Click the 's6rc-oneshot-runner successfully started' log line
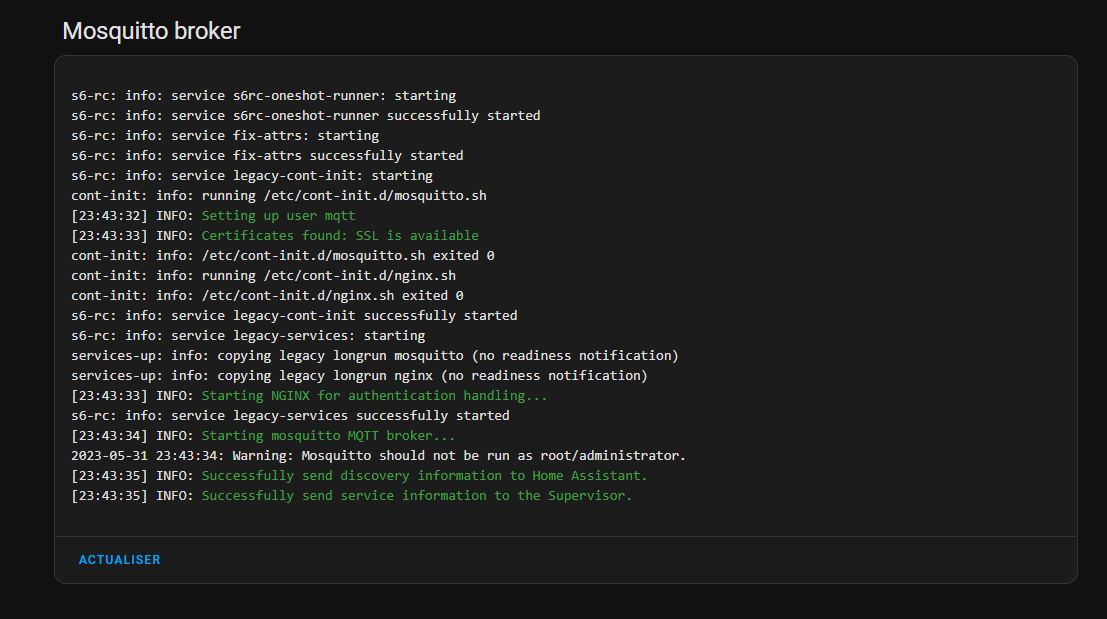Image resolution: width=1107 pixels, height=619 pixels. [305, 116]
